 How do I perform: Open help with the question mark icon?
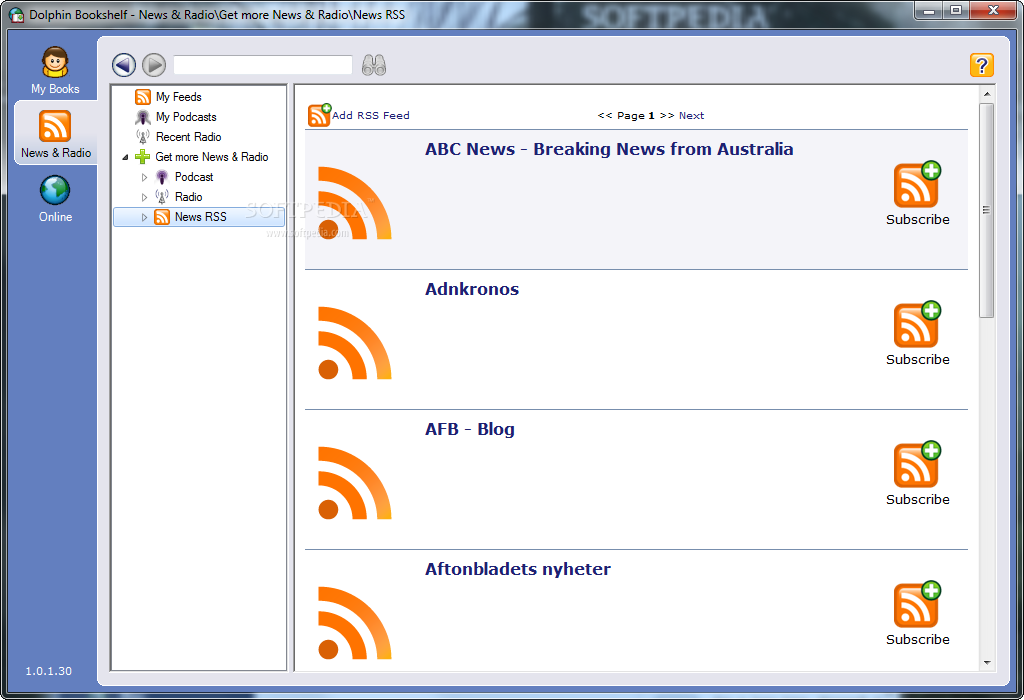(x=982, y=65)
